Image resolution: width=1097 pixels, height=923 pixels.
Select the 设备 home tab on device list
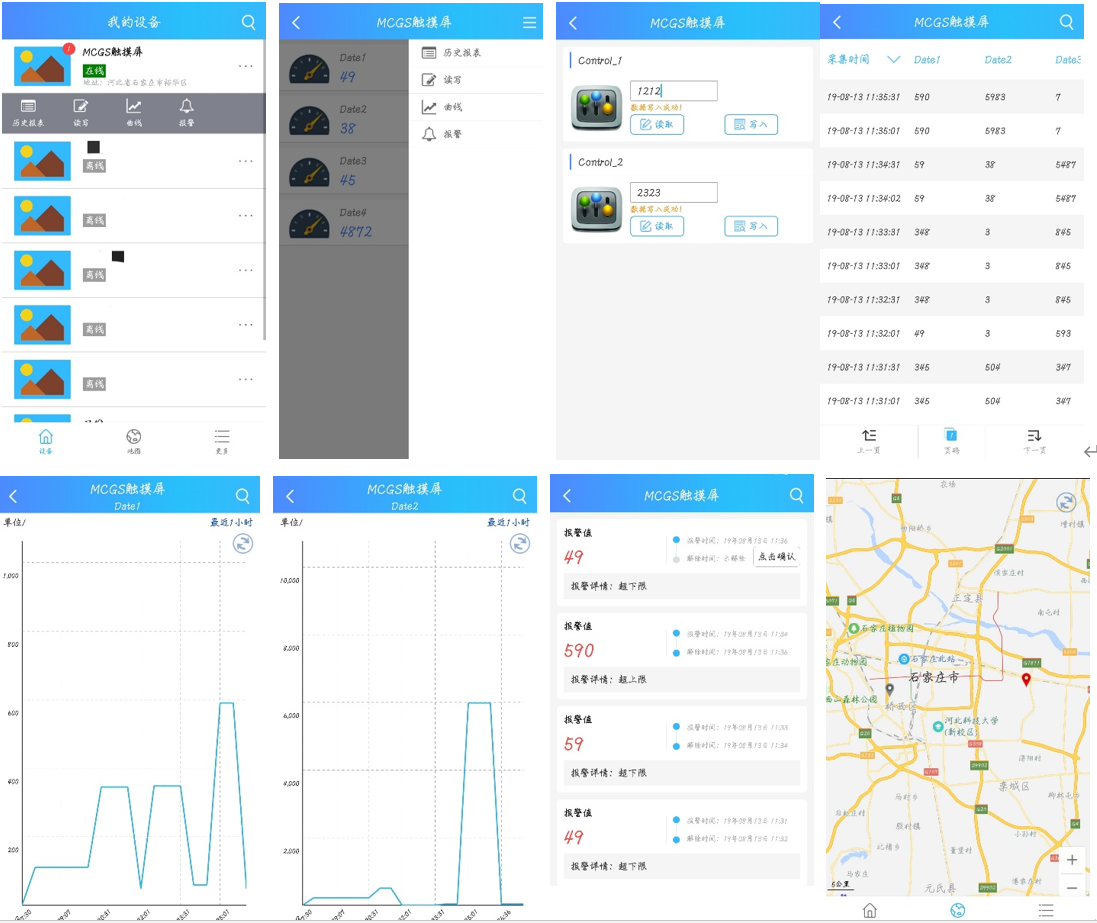[x=45, y=442]
